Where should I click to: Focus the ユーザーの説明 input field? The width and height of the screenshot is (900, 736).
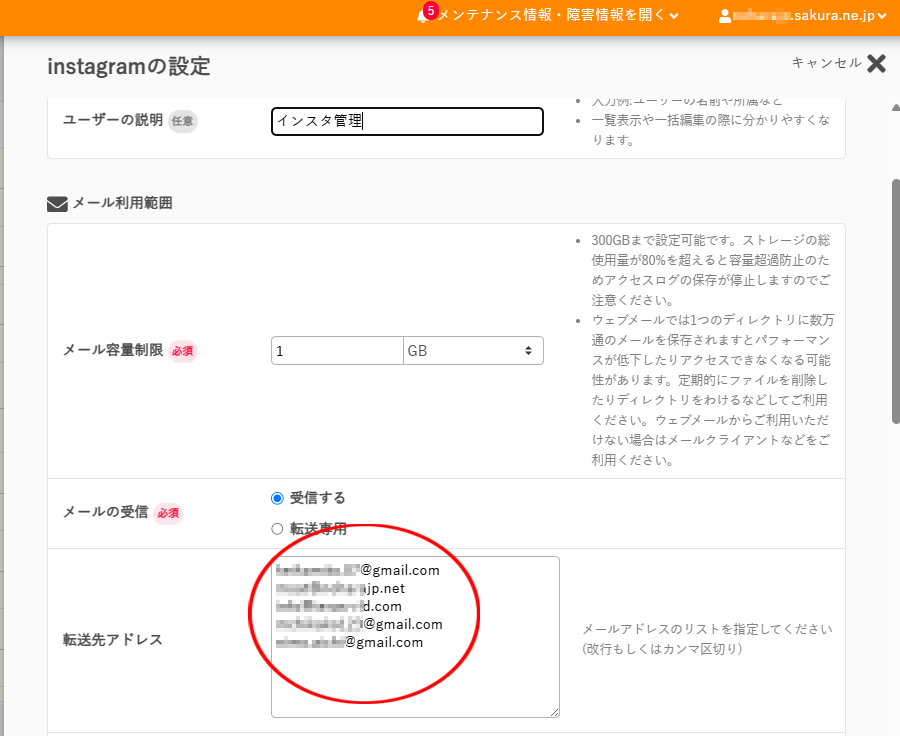(x=407, y=121)
